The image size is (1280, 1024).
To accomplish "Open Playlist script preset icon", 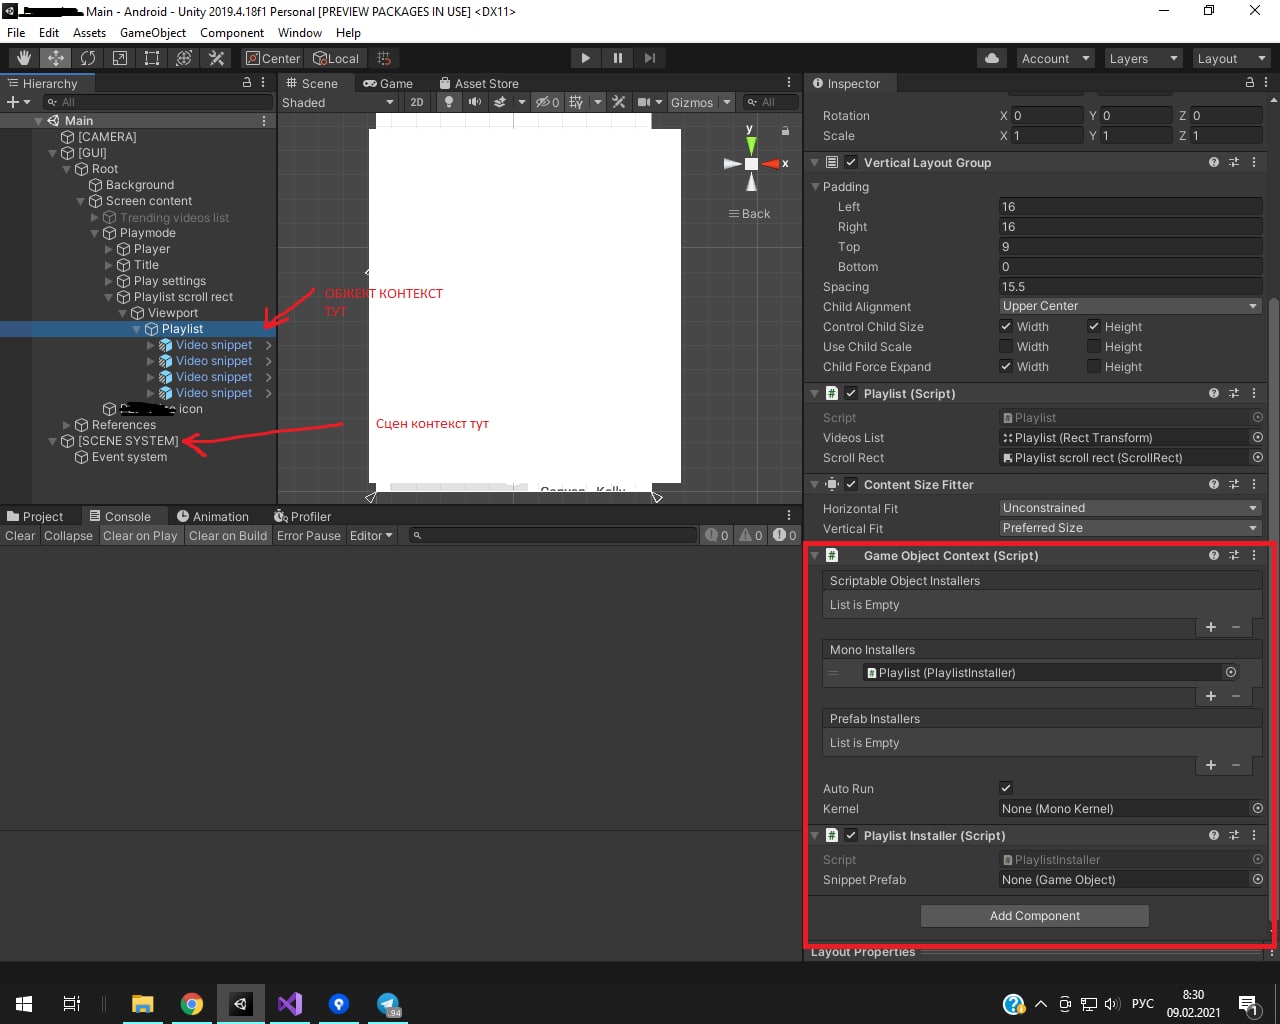I will pos(1234,393).
